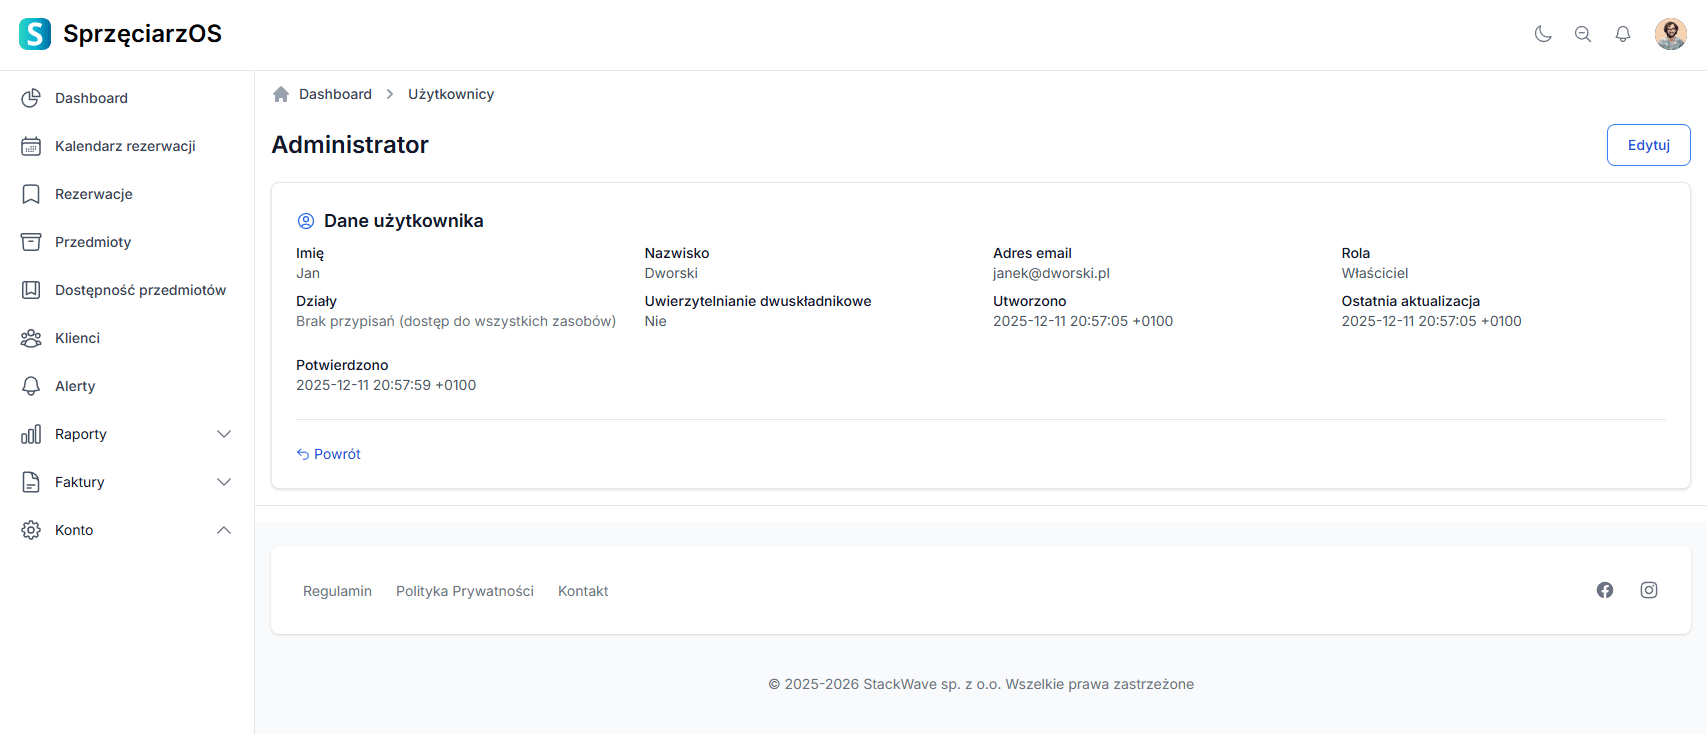Open search using the magnifier icon
Viewport: 1707px width, 734px height.
tap(1583, 34)
